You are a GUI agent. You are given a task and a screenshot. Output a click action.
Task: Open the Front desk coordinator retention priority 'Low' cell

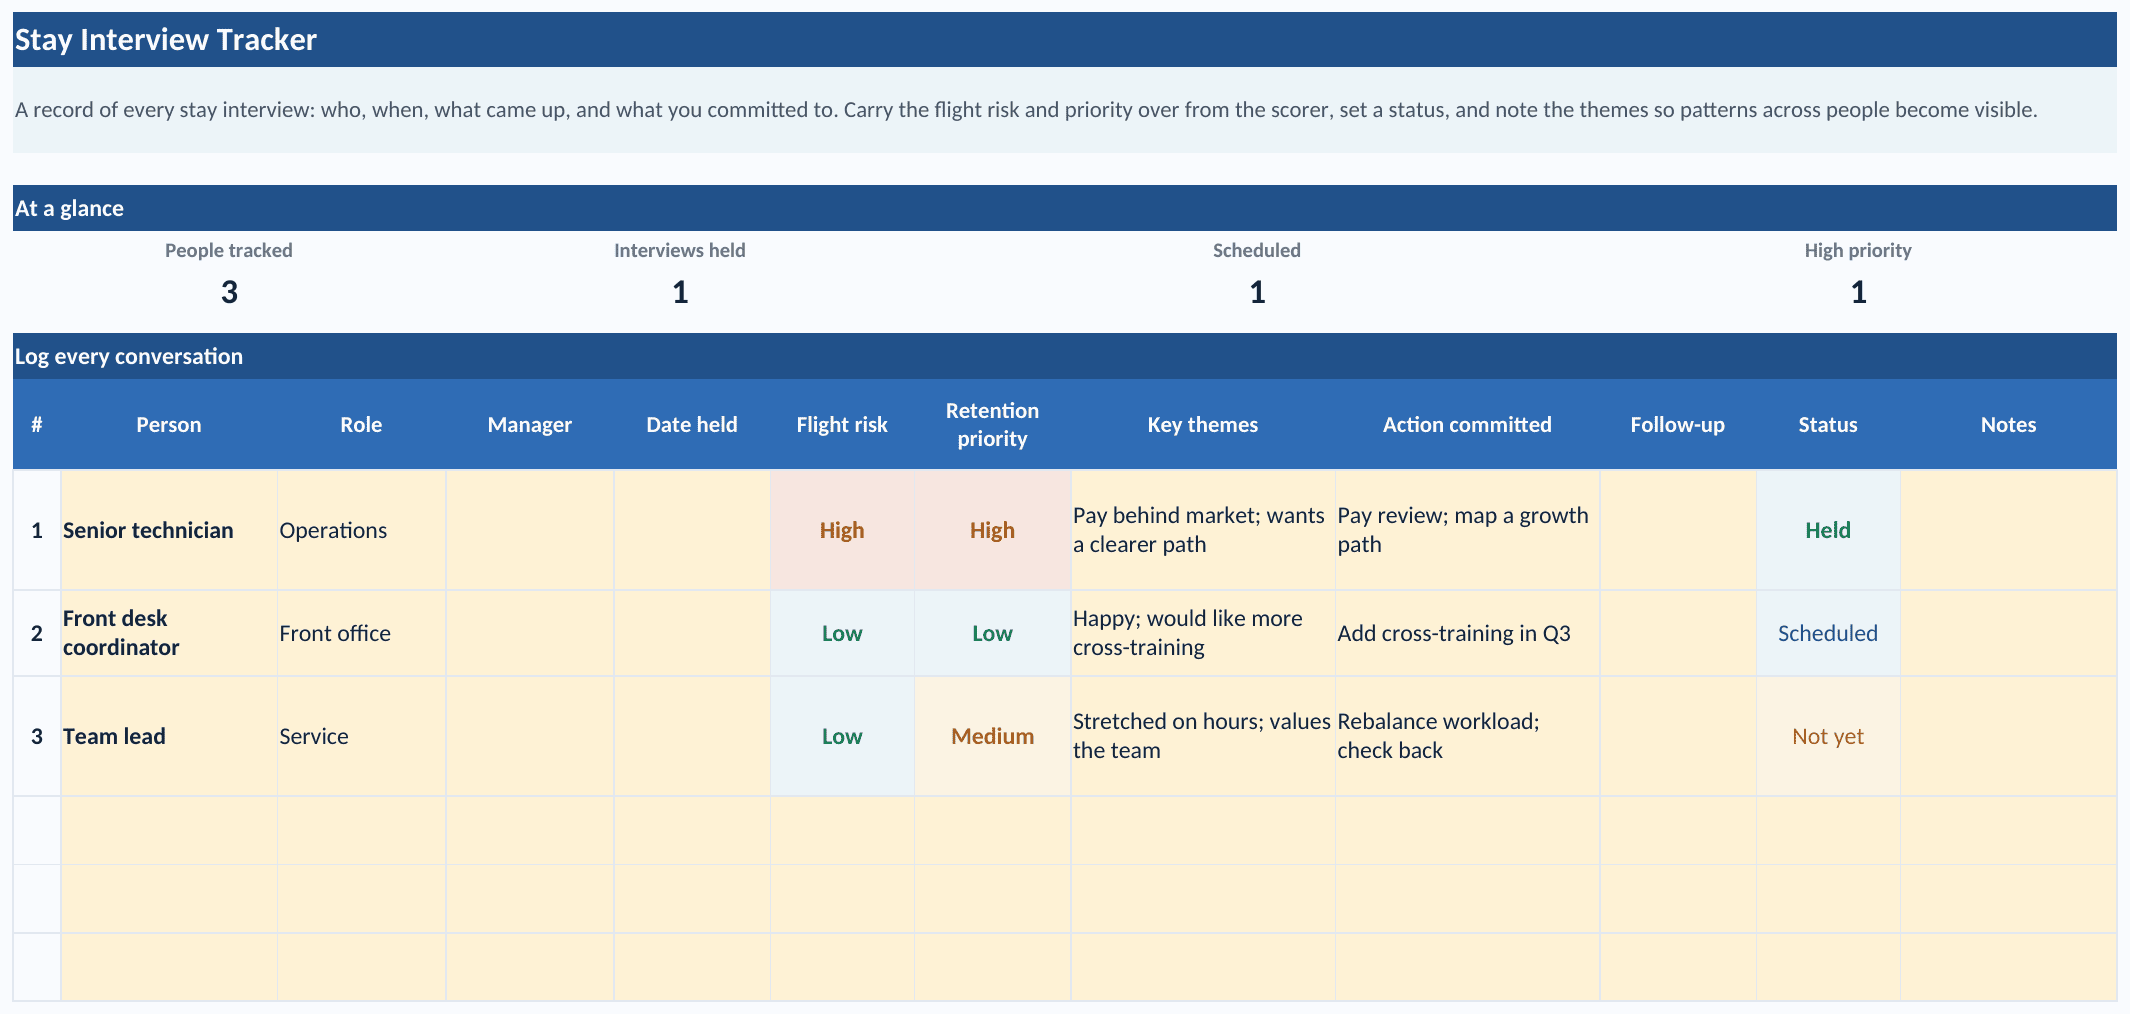click(x=992, y=633)
